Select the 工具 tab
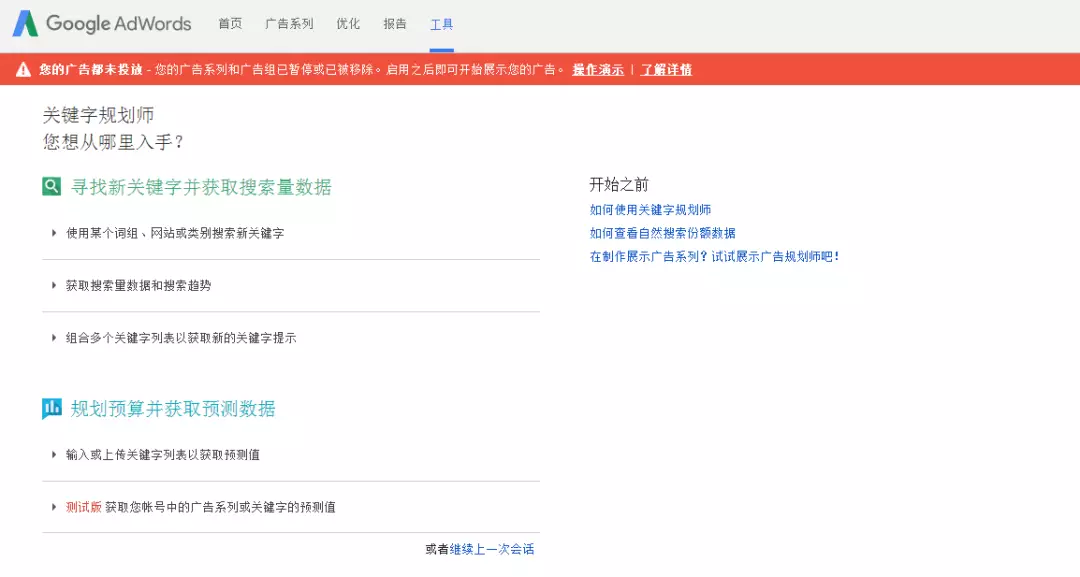1080x577 pixels. coord(442,24)
